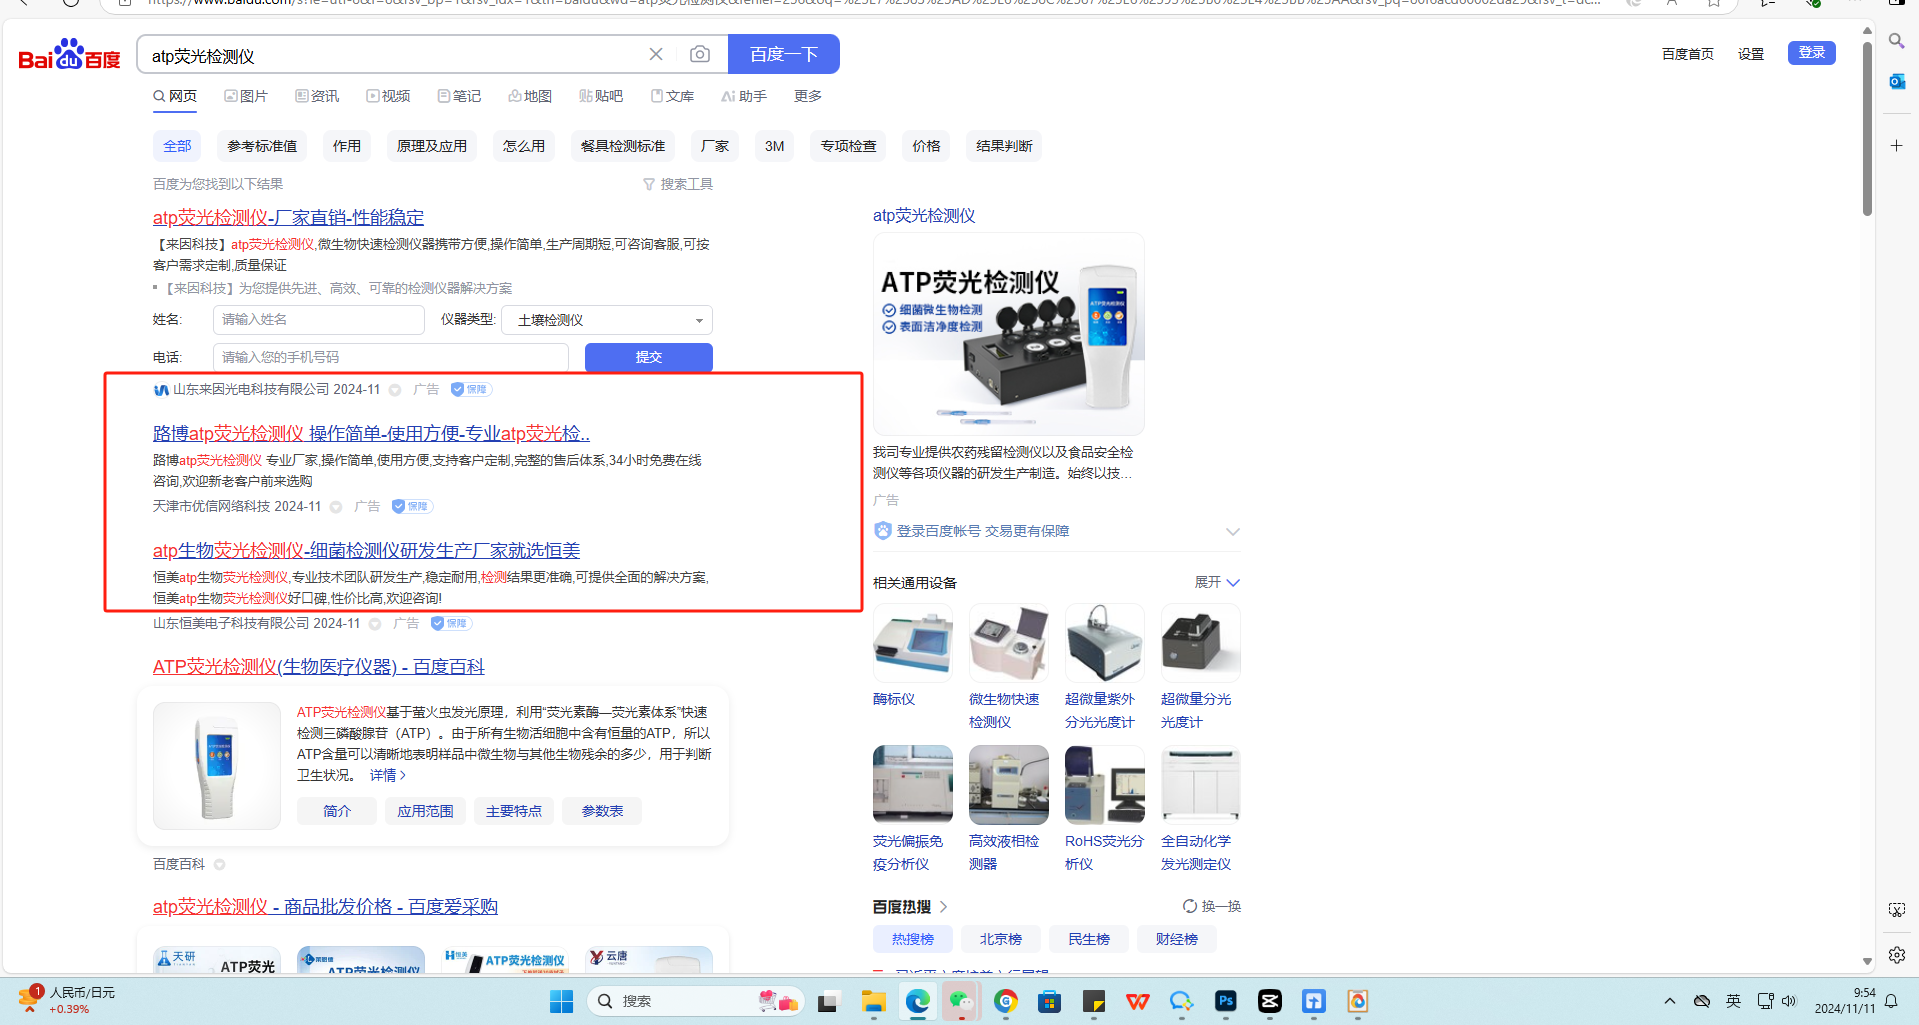Open the ATP荧光检测仪 百度百科 result link
This screenshot has width=1919, height=1025.
(x=319, y=667)
